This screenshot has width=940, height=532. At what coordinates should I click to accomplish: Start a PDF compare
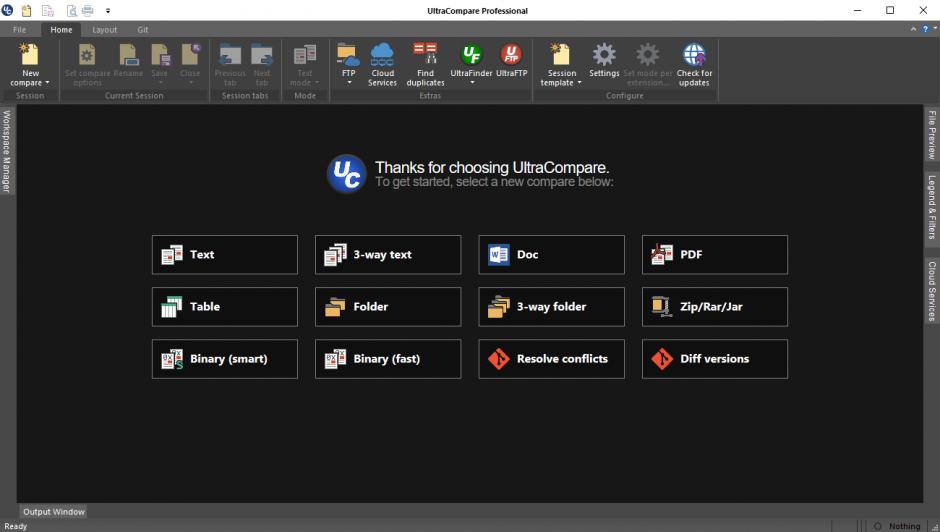715,254
